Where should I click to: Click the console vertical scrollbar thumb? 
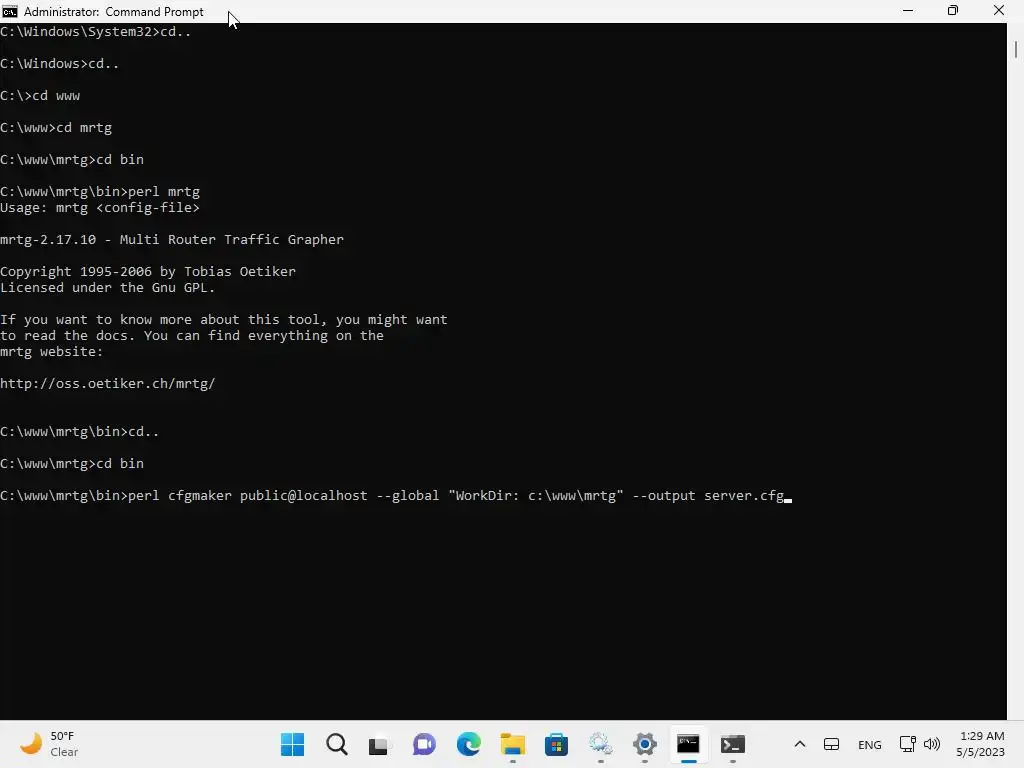click(x=1016, y=50)
